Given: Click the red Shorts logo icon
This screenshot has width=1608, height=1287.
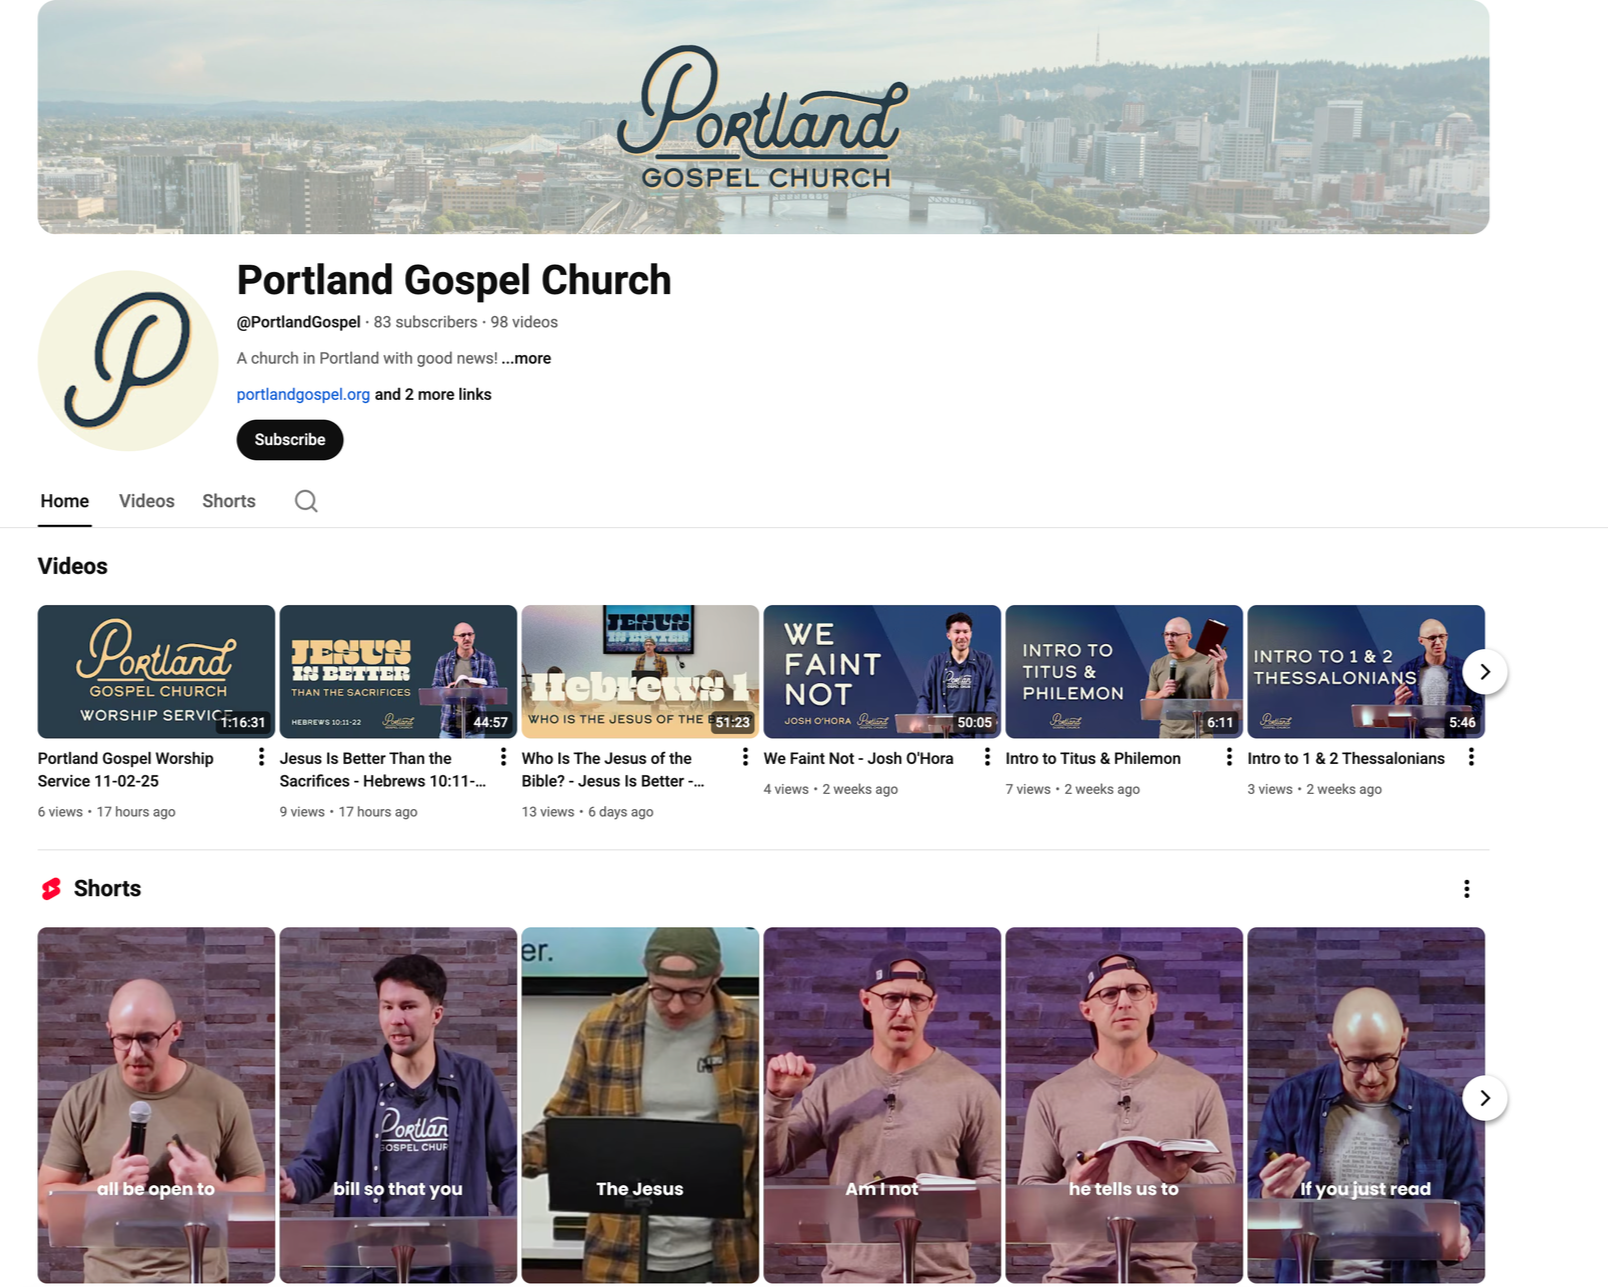Looking at the screenshot, I should 51,889.
